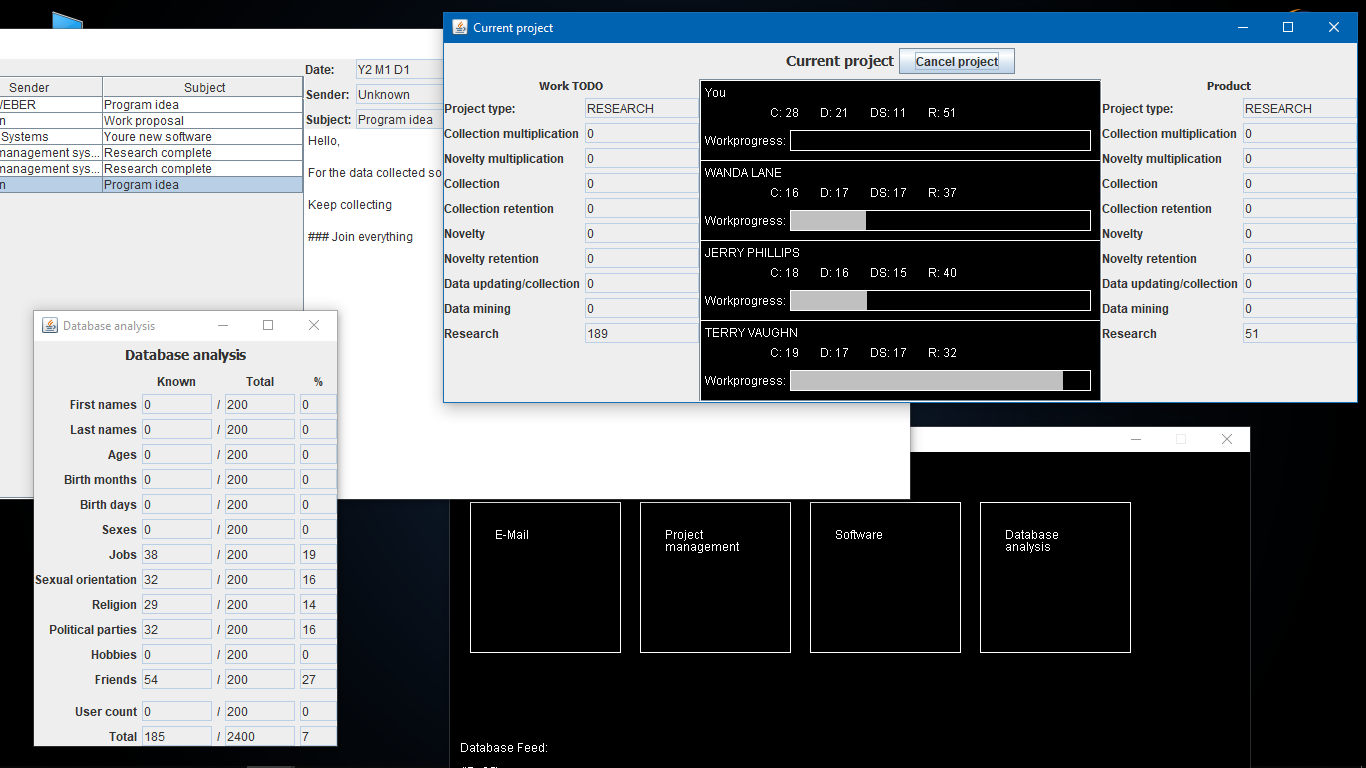This screenshot has height=768, width=1366.
Task: Click TERRY VAUGHN's work progress bar
Action: pos(940,380)
